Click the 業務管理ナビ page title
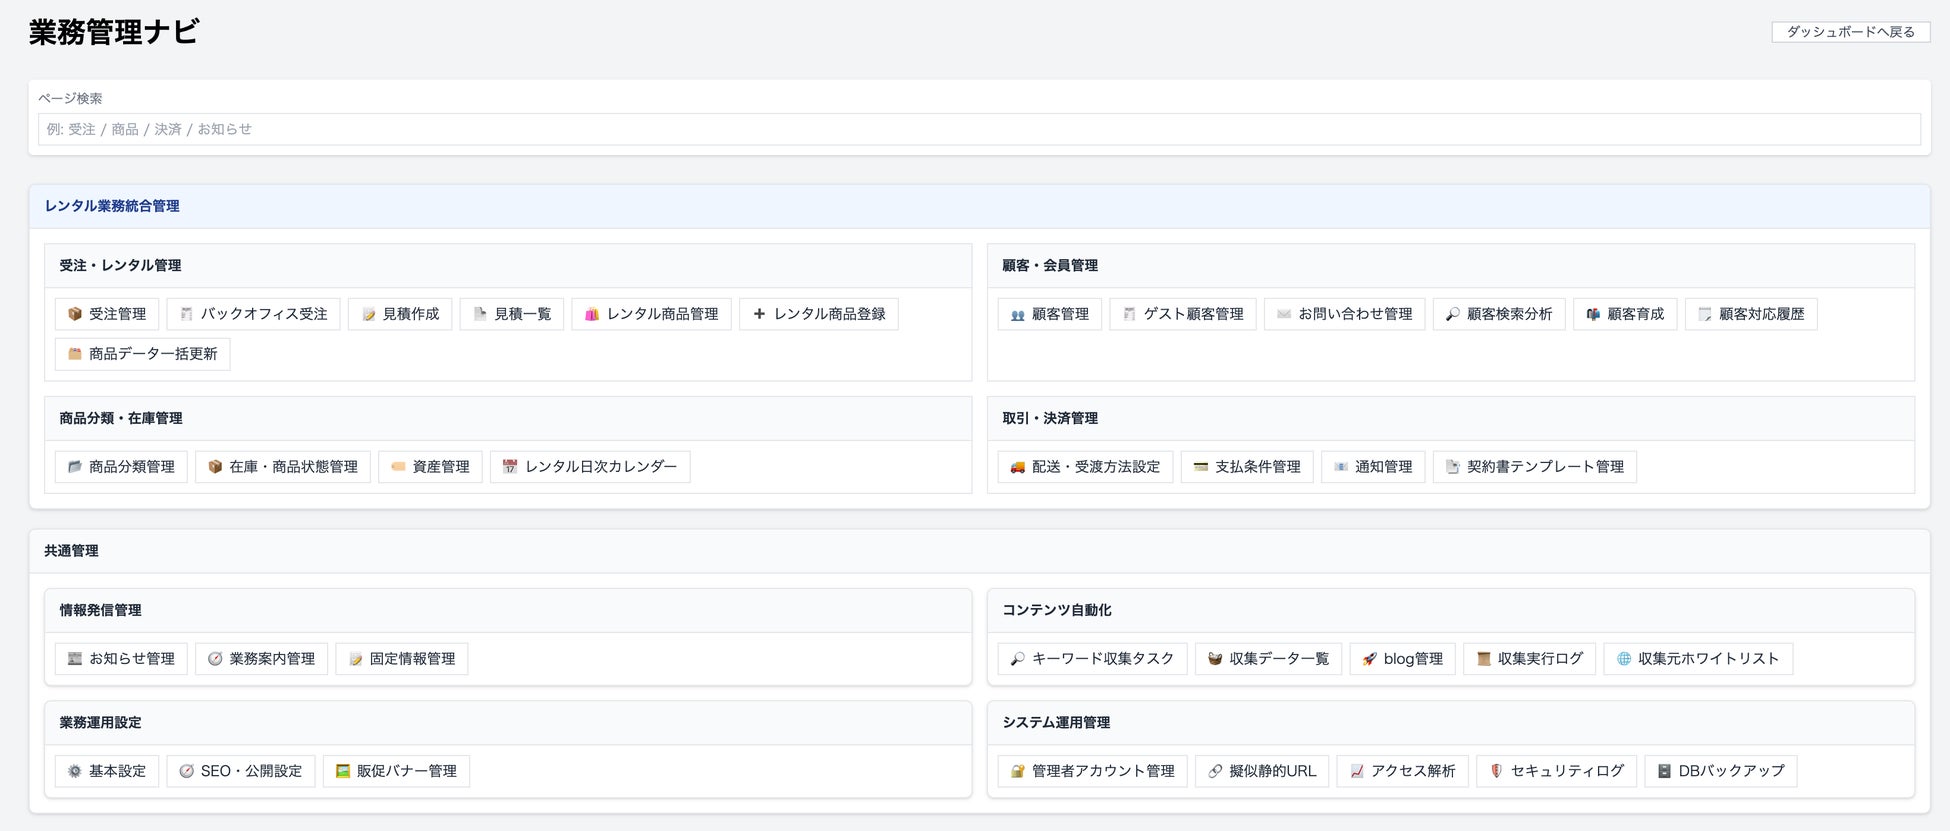The height and width of the screenshot is (831, 1950). pyautogui.click(x=114, y=32)
